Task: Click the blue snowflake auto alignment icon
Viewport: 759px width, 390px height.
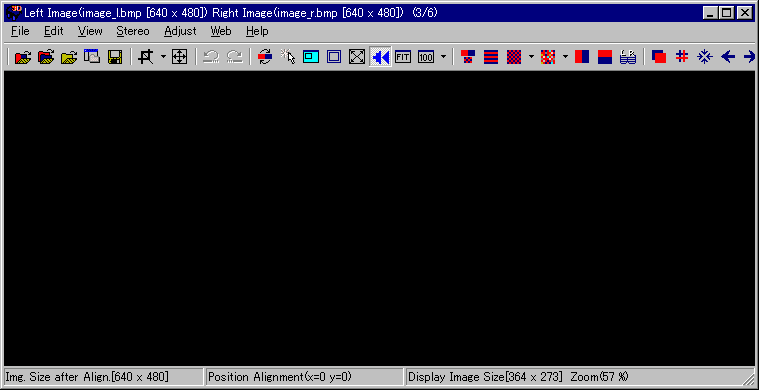Action: click(705, 57)
